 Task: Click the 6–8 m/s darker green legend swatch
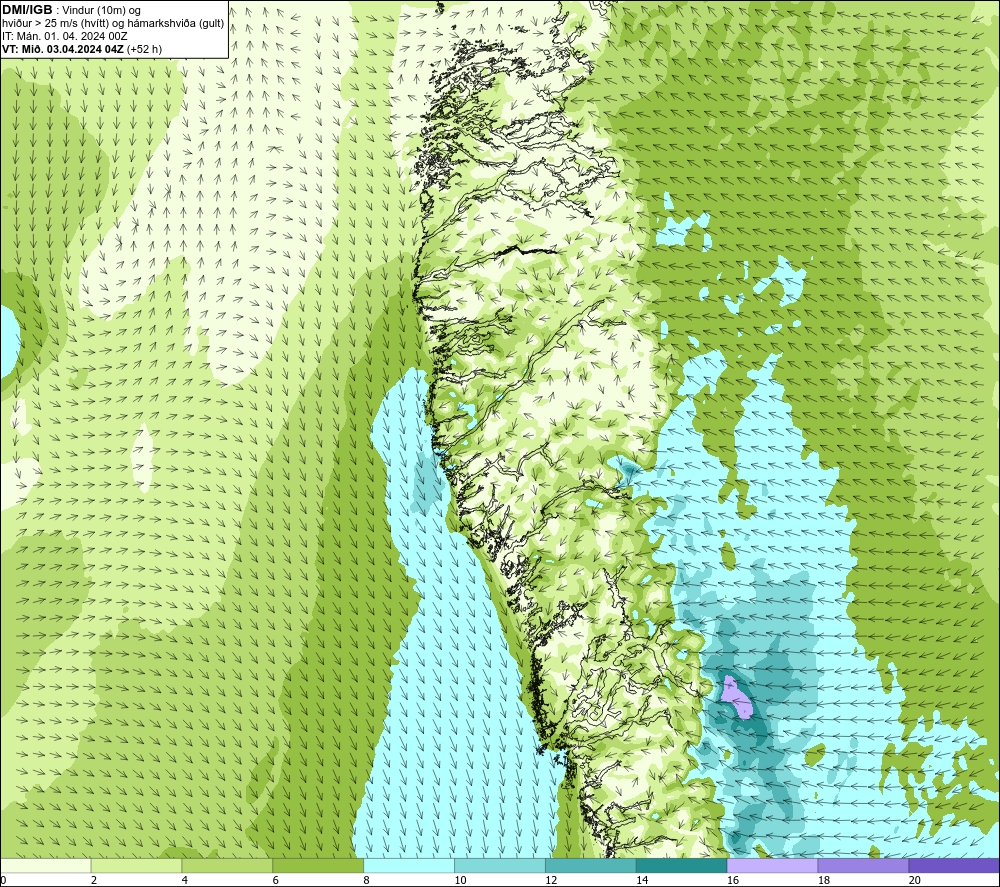pyautogui.click(x=318, y=865)
